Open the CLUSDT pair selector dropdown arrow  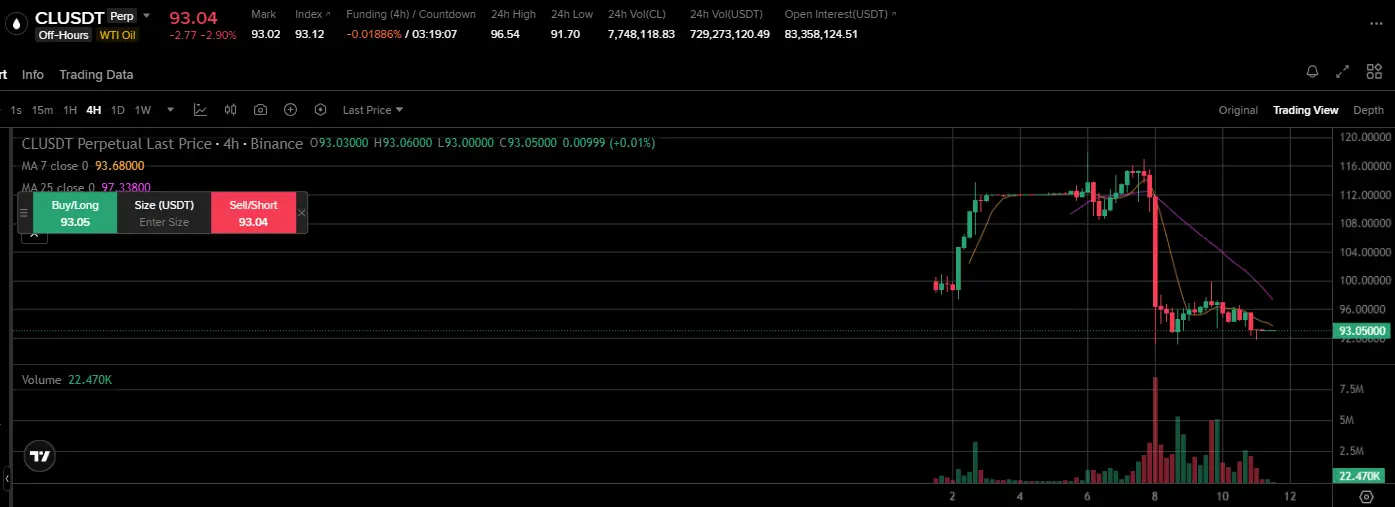147,16
